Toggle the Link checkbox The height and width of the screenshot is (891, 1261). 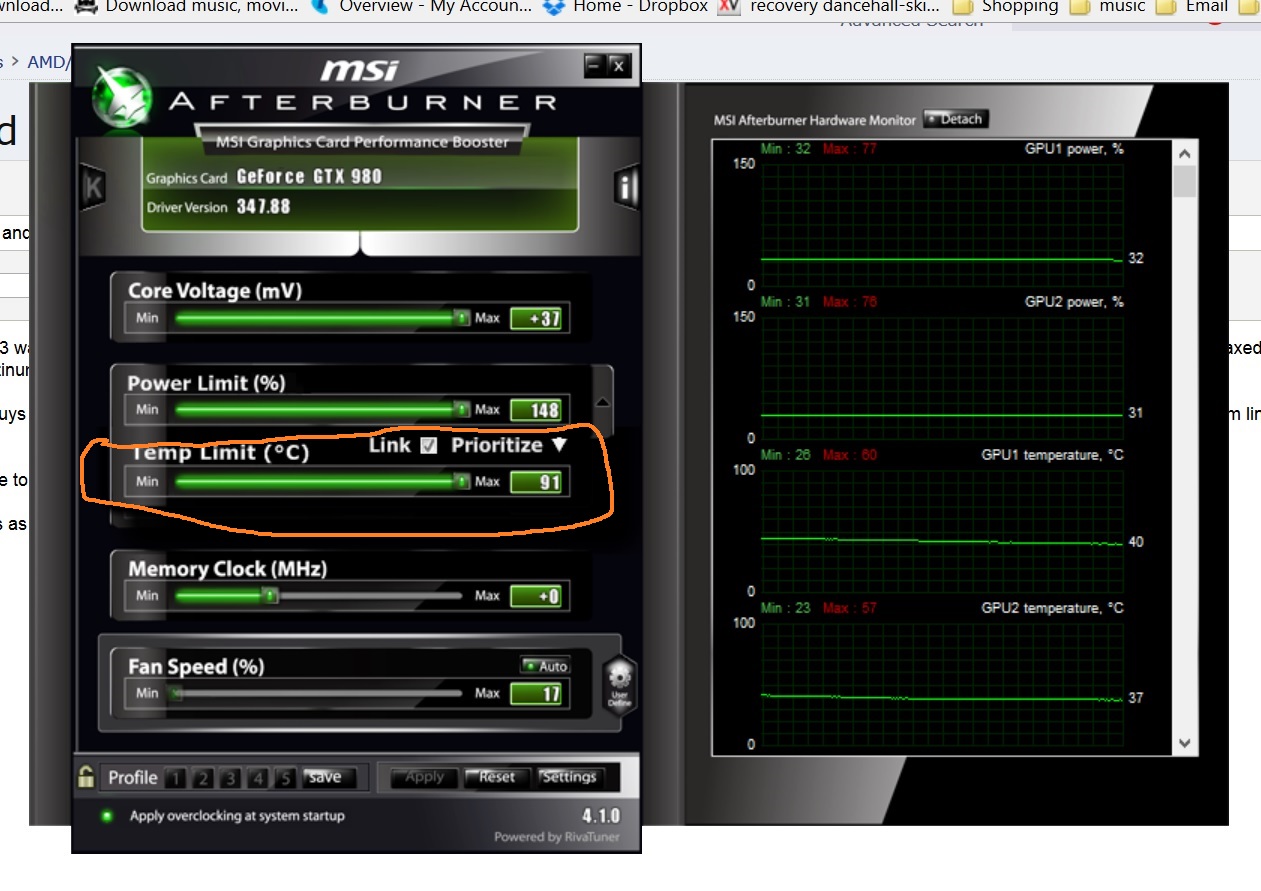click(429, 446)
